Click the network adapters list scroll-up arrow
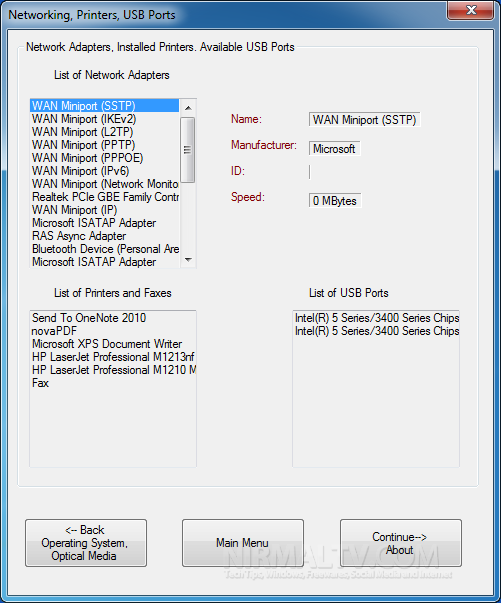501x603 pixels. 188,108
